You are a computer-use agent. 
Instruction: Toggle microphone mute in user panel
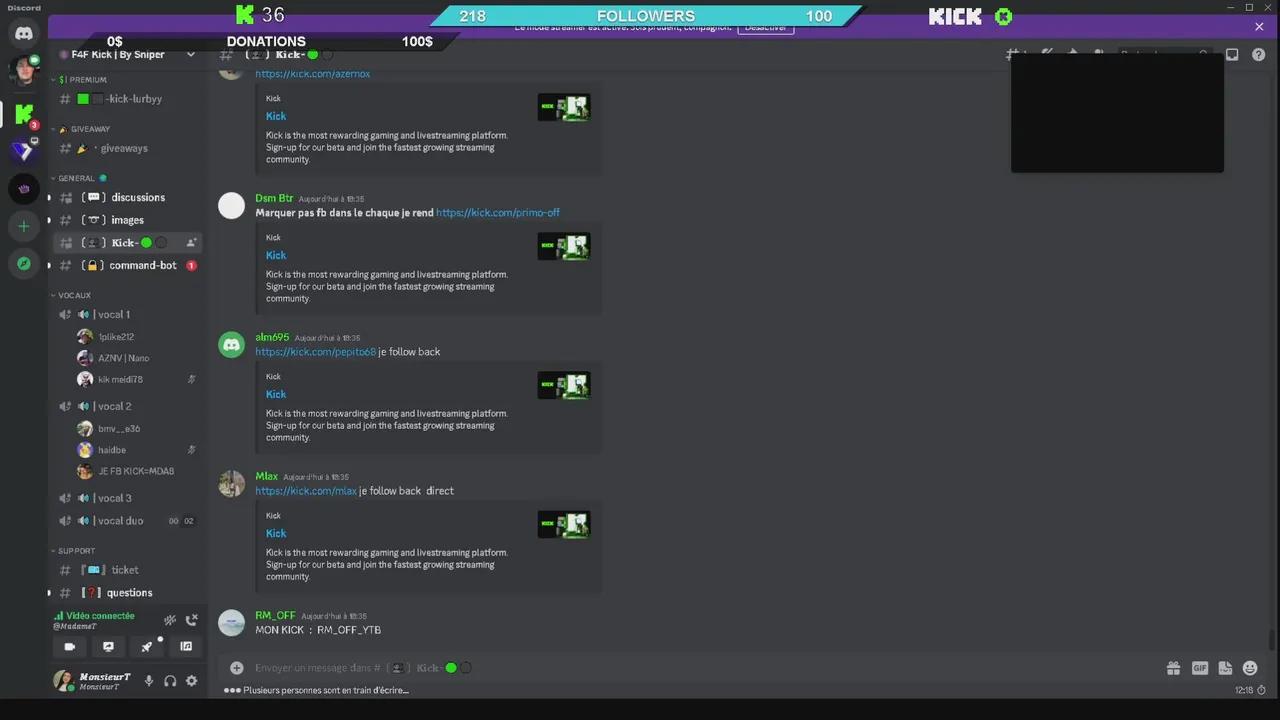[149, 681]
